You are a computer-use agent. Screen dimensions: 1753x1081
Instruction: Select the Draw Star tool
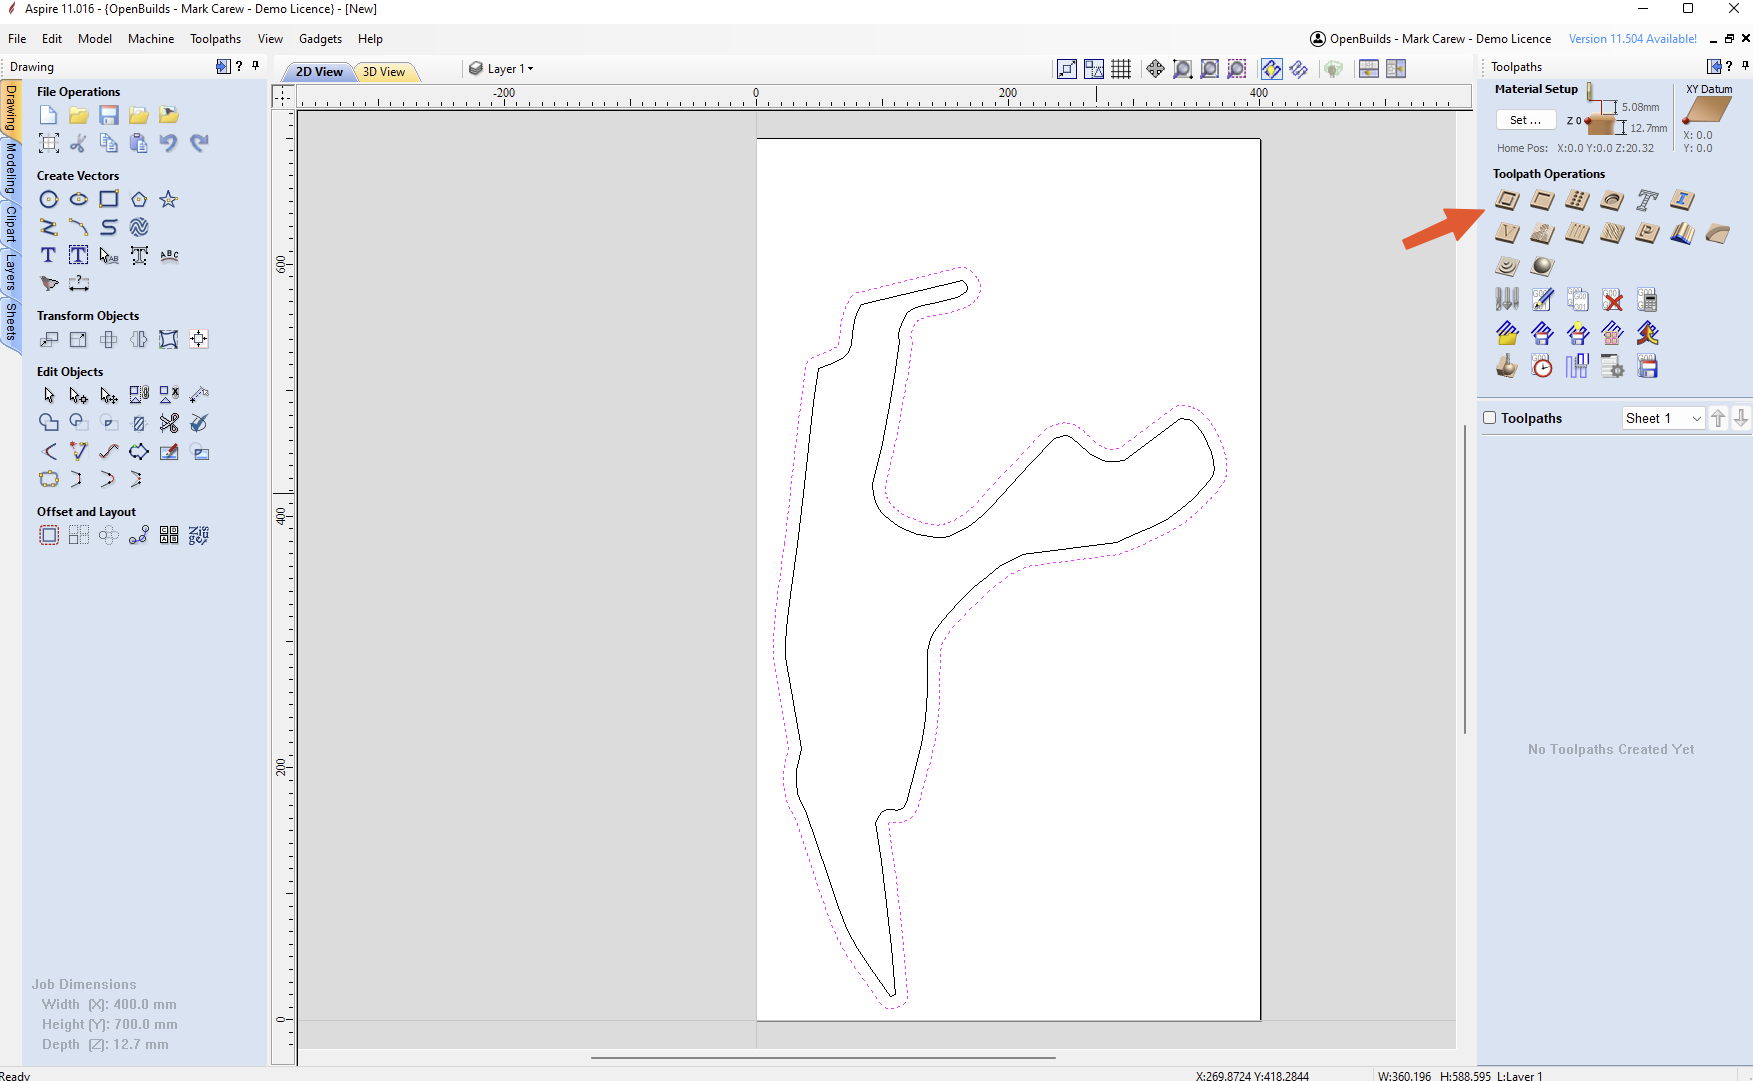click(169, 199)
